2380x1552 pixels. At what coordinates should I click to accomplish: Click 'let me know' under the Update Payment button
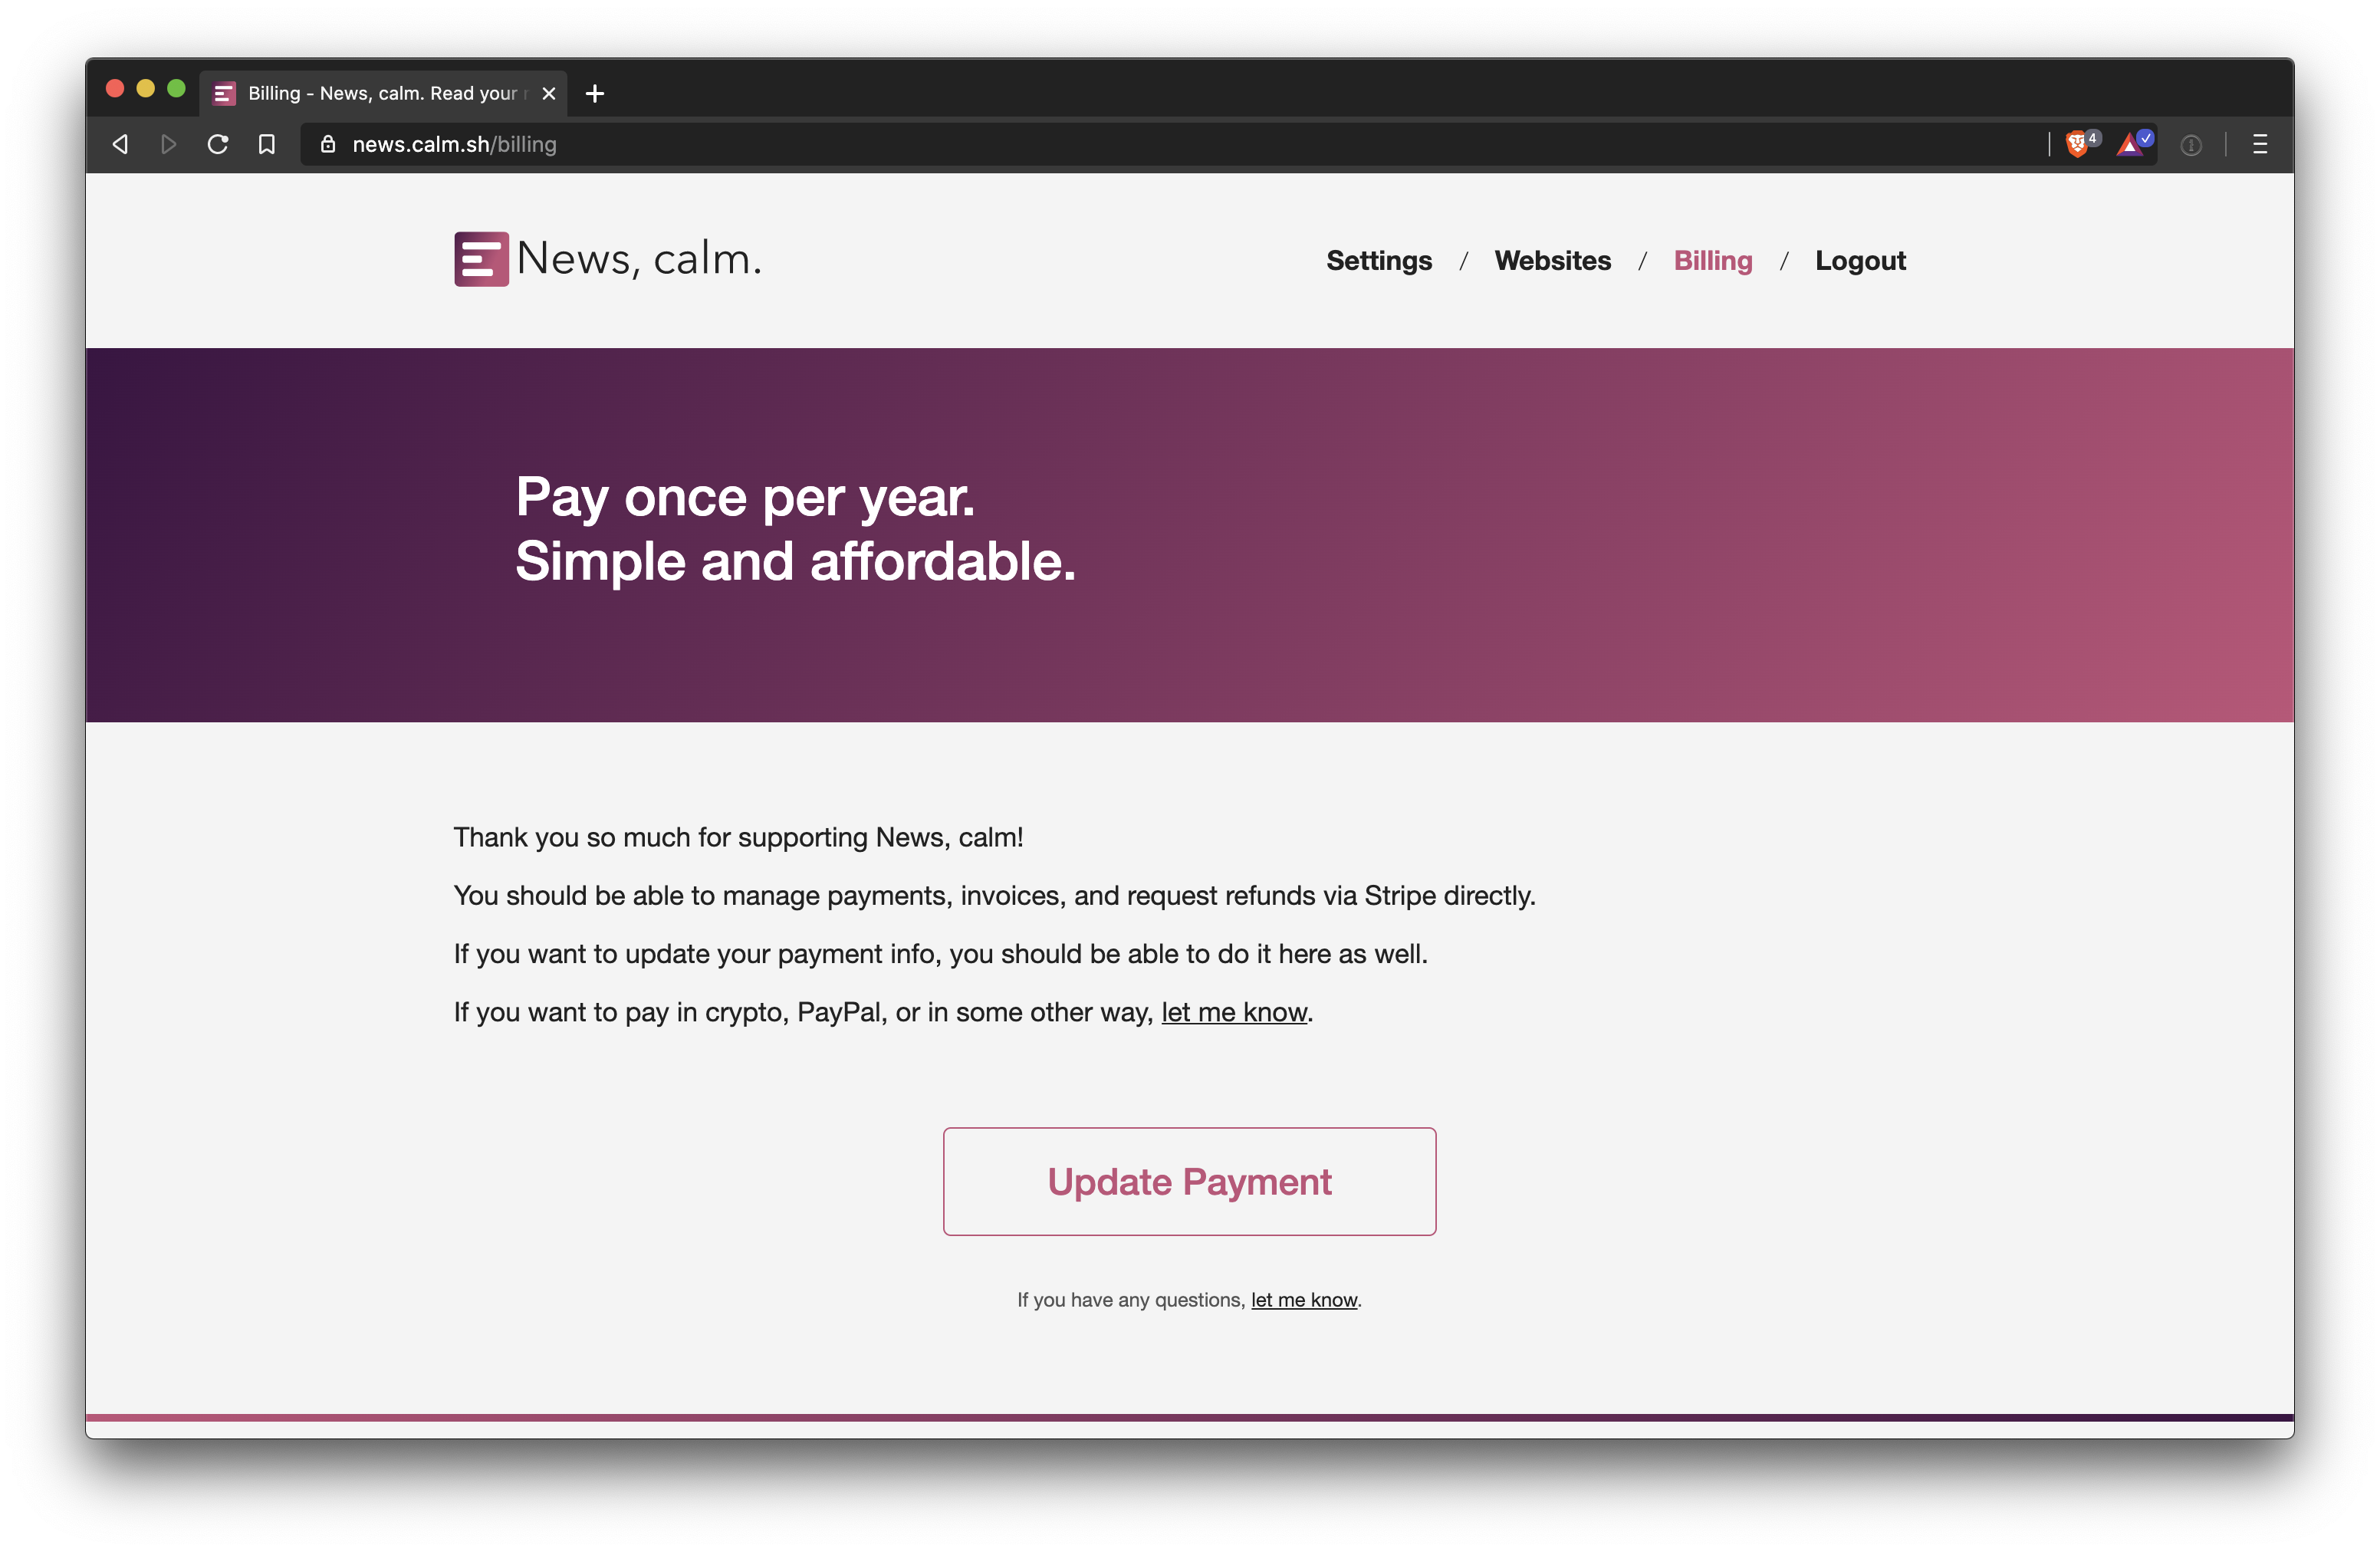[x=1303, y=1299]
